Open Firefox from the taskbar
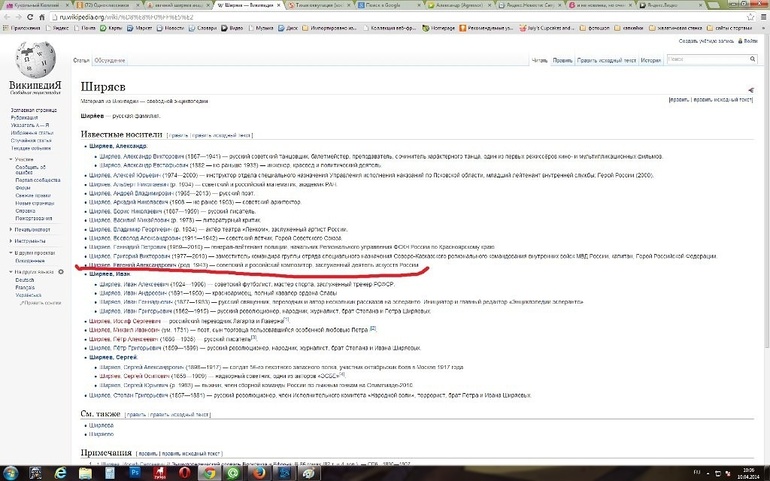Viewport: 770px width, 481px height. [258, 473]
